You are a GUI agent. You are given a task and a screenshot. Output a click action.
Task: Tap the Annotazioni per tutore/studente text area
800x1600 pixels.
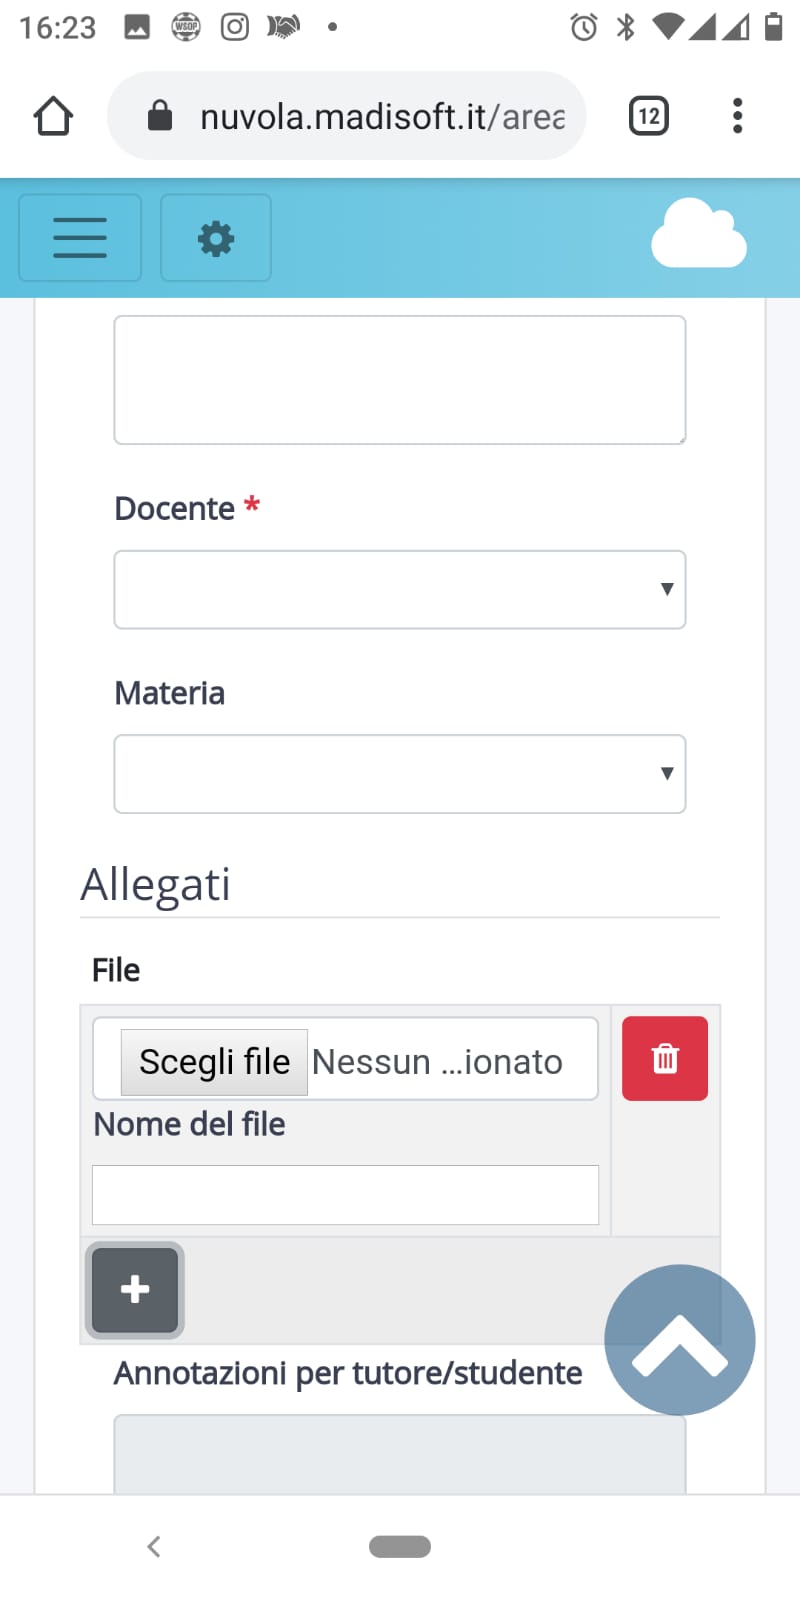tap(400, 1455)
